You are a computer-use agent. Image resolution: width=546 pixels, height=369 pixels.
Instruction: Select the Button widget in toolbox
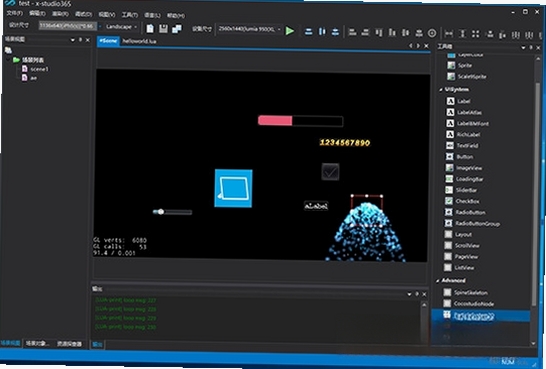coord(460,157)
